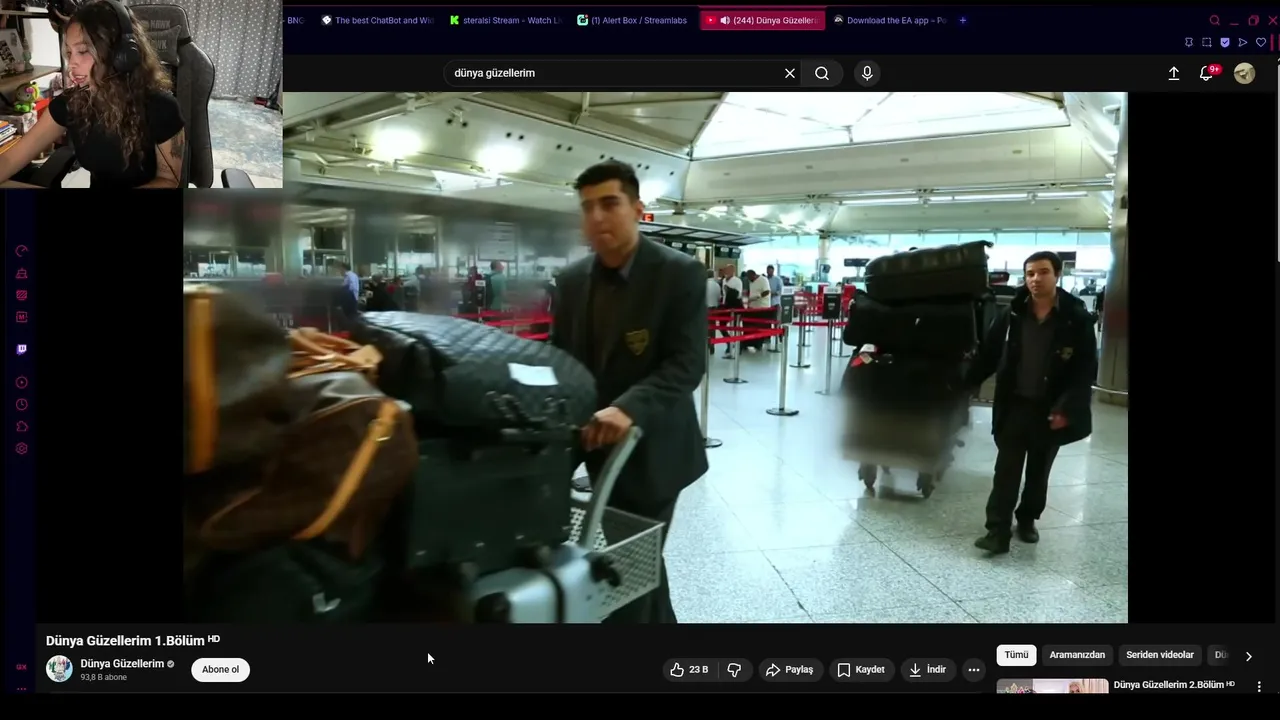The width and height of the screenshot is (1280, 720).
Task: Open the 2.Bölüm video options three-dots menu
Action: point(1259,687)
